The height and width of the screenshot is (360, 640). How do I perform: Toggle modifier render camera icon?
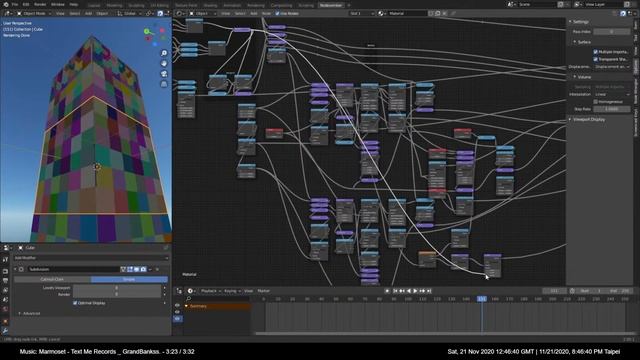tap(143, 269)
